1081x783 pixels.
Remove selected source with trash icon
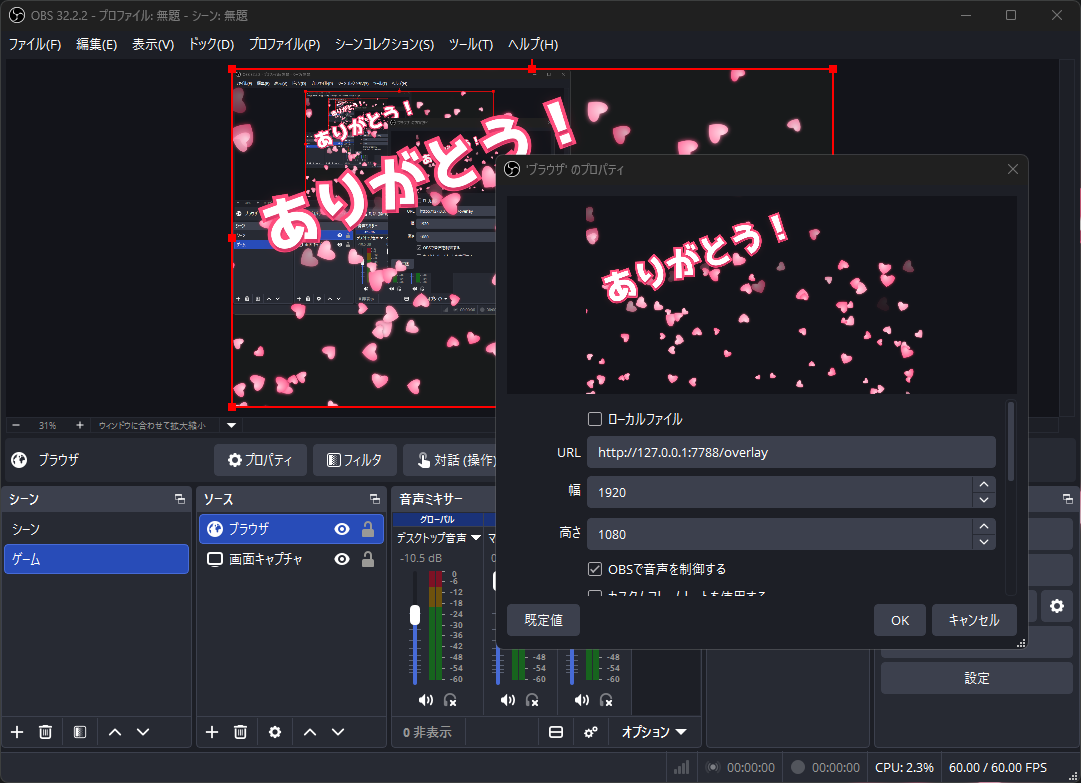(241, 732)
